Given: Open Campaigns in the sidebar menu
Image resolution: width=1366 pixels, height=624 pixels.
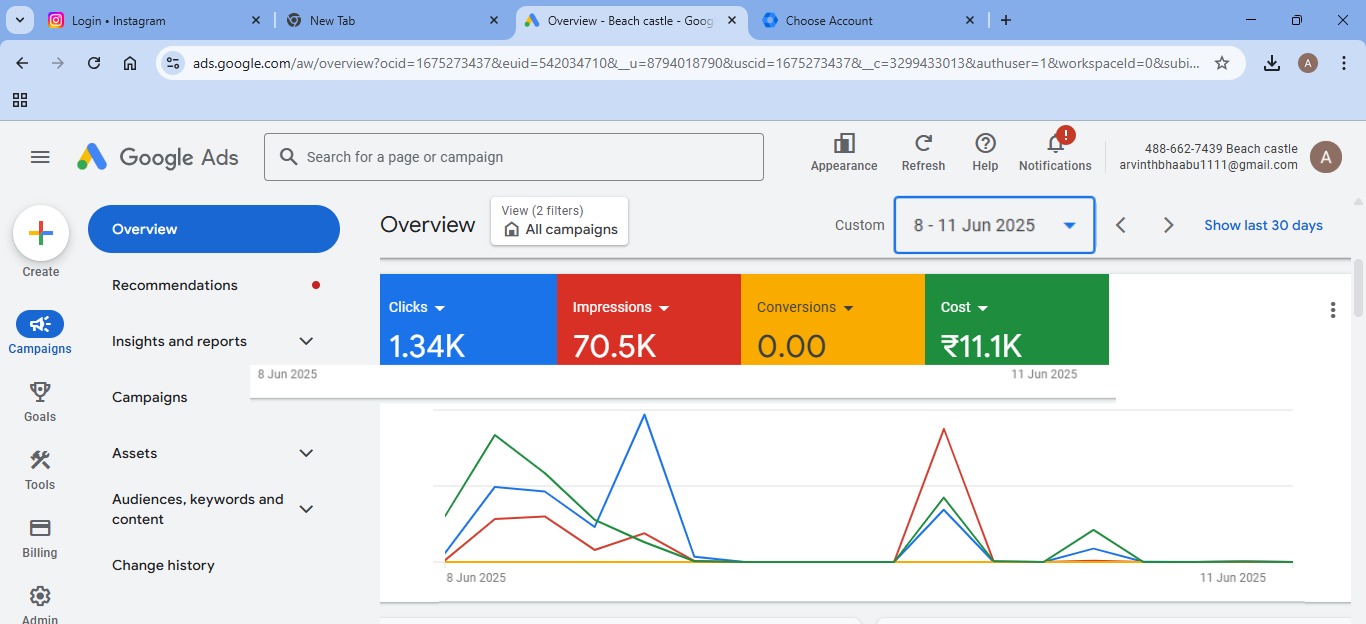Looking at the screenshot, I should tap(150, 397).
